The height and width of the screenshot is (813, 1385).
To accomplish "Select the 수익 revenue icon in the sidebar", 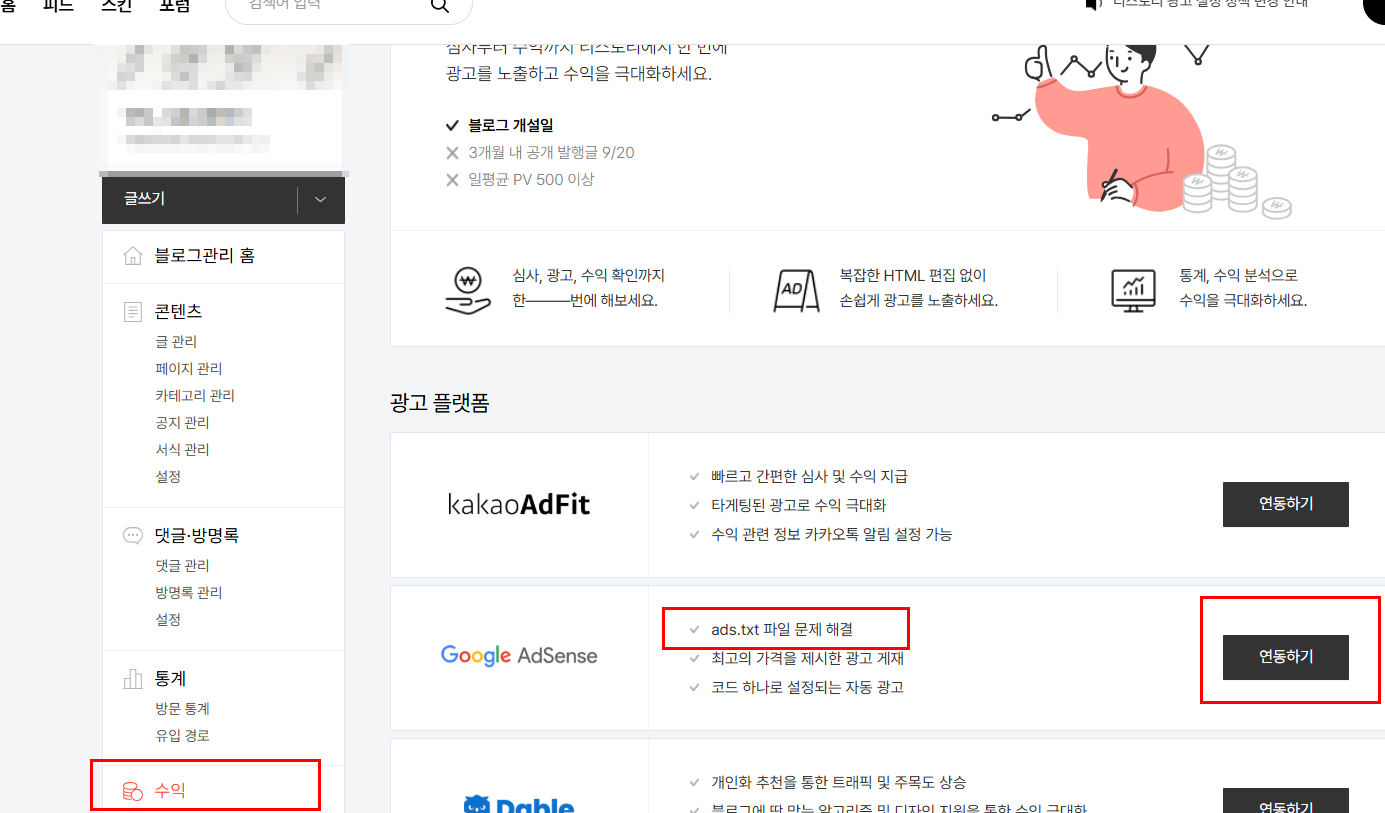I will click(x=132, y=789).
